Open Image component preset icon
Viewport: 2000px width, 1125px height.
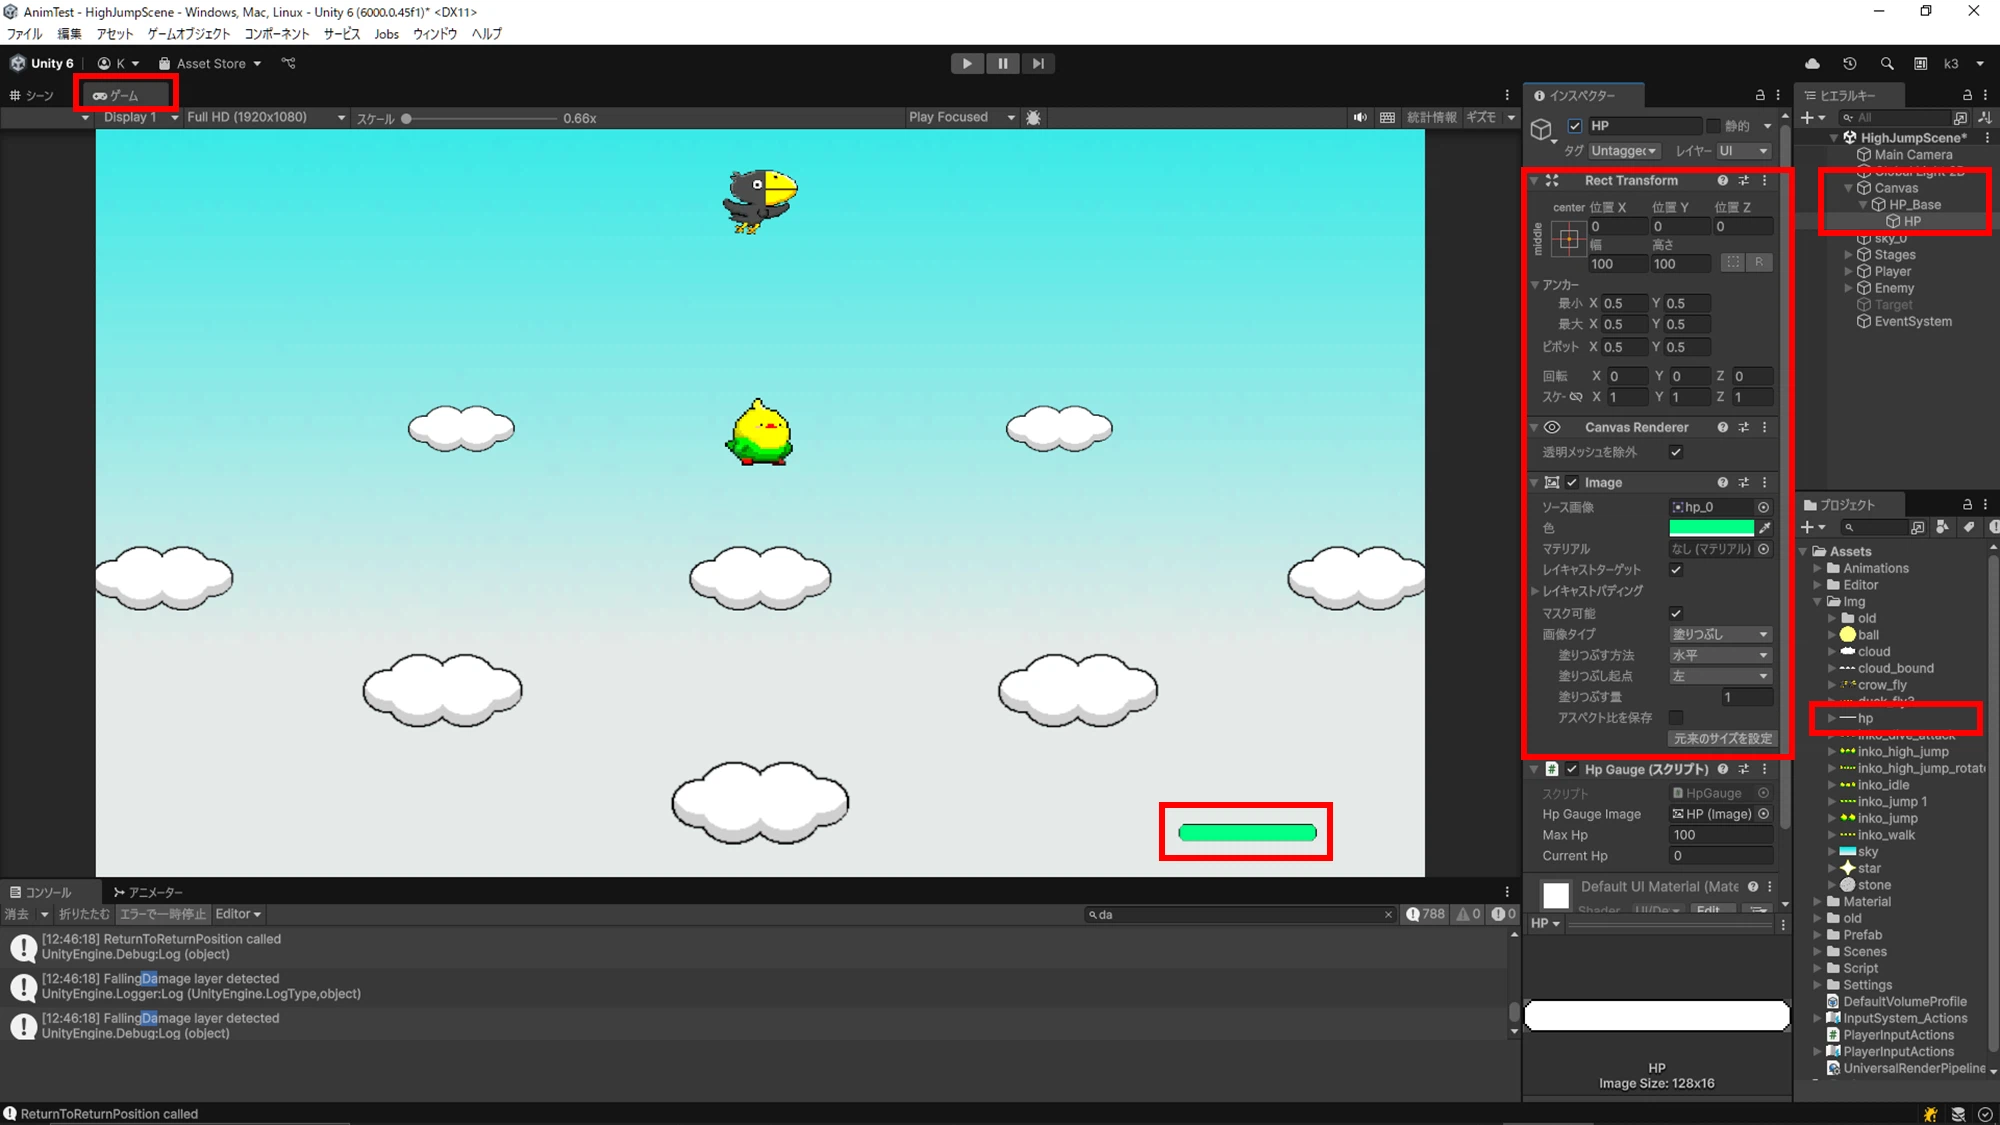(1744, 482)
